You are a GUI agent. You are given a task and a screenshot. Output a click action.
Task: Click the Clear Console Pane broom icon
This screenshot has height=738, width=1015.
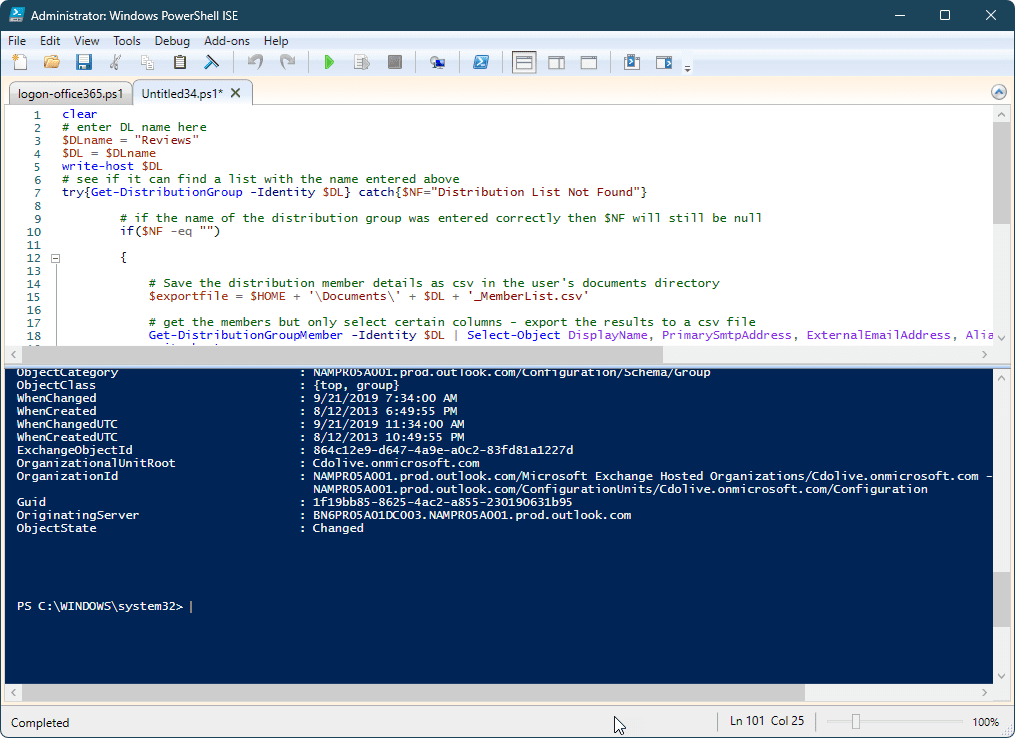(211, 62)
